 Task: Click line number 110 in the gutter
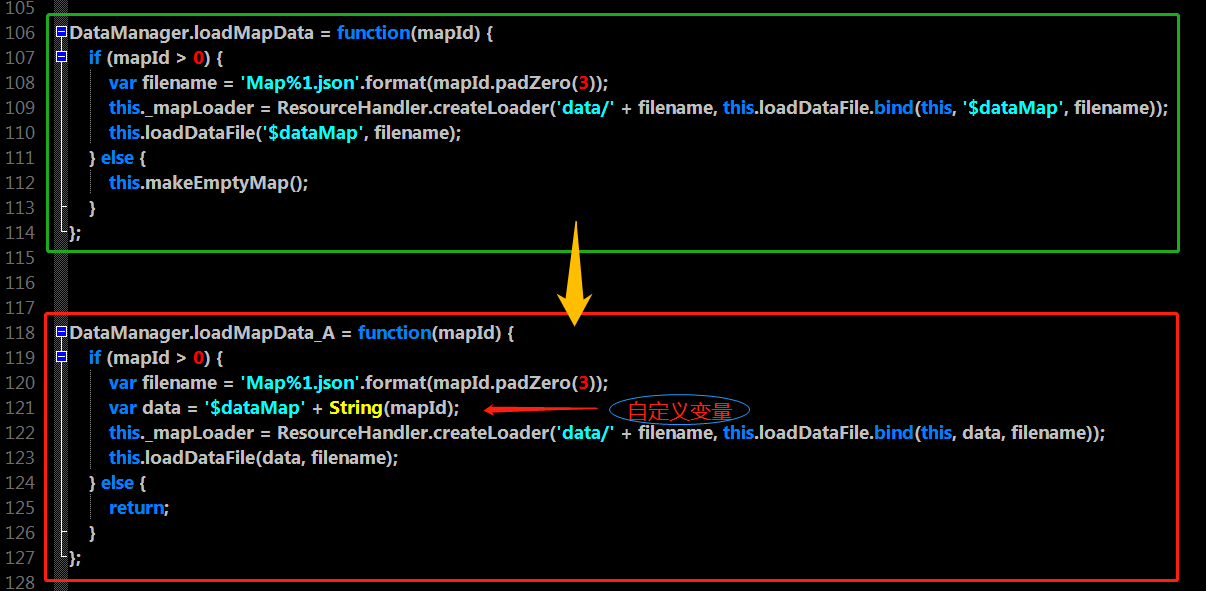tap(20, 133)
